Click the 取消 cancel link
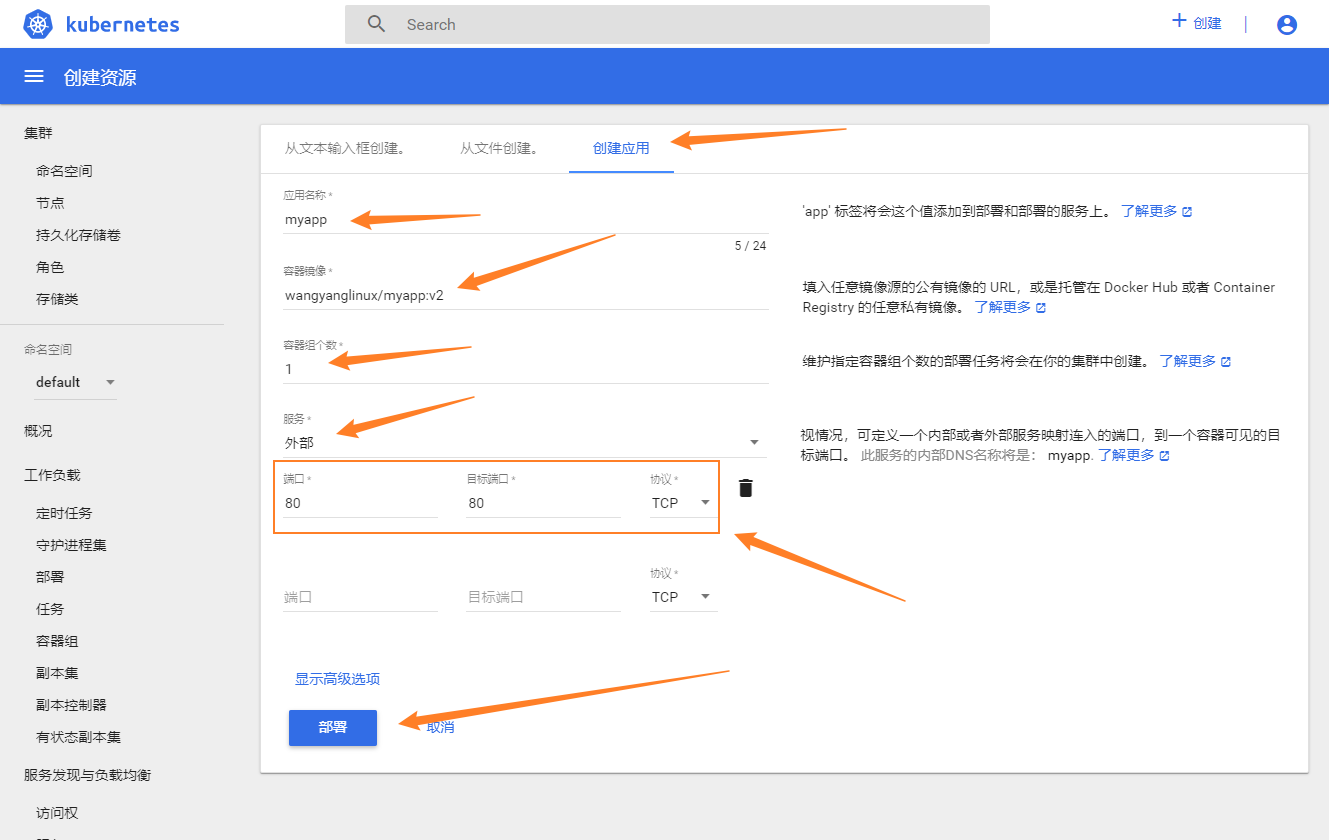Screen dimensions: 1329x840 pos(440,727)
